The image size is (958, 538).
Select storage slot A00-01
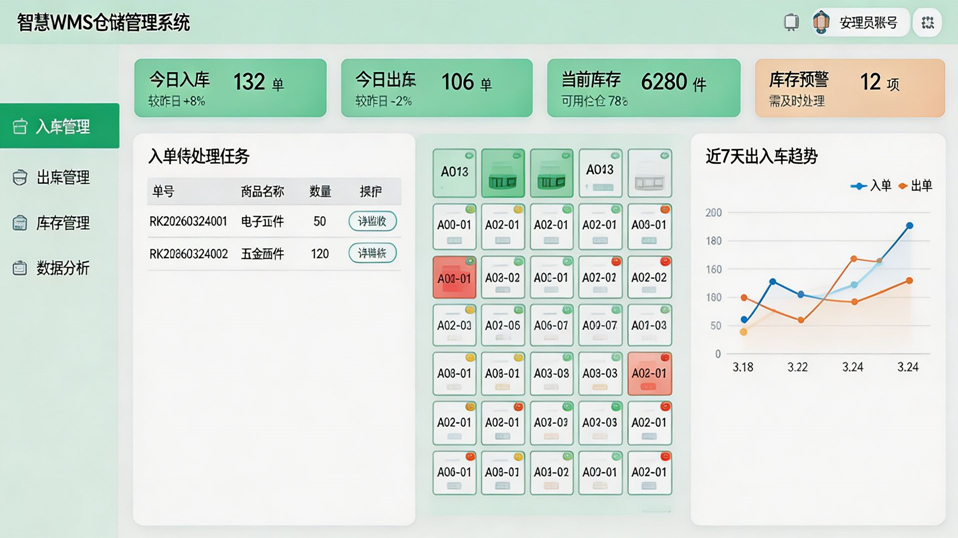[x=455, y=227]
